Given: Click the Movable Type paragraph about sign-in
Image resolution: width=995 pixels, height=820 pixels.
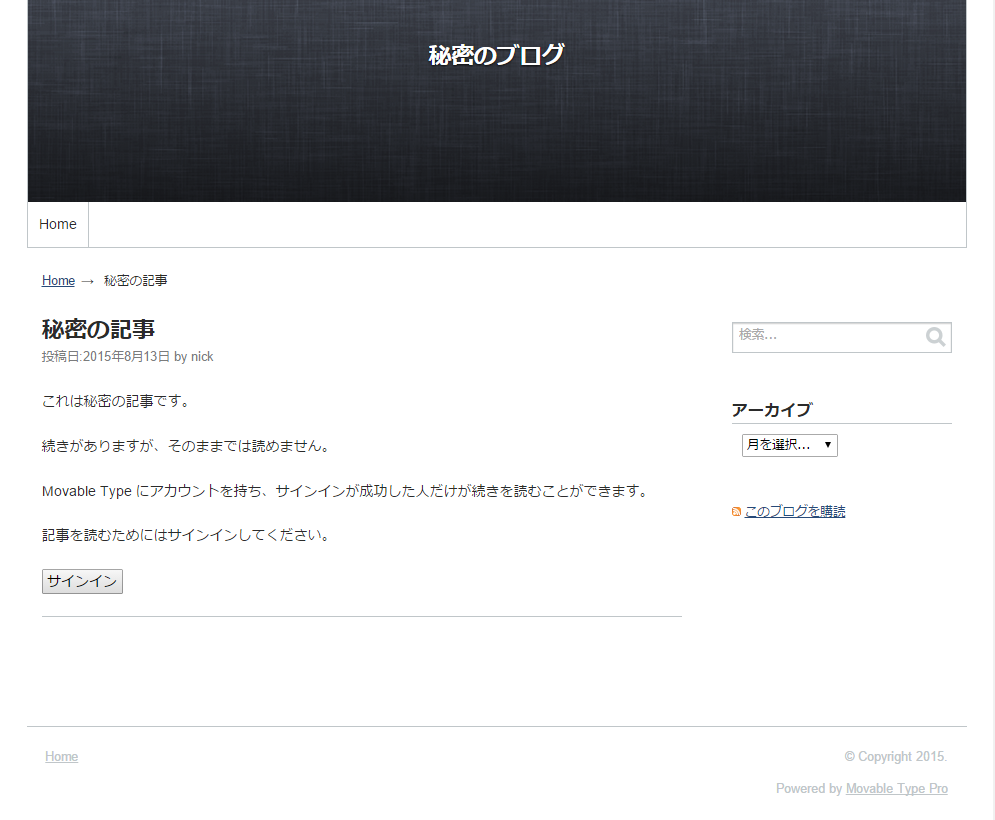Looking at the screenshot, I should pyautogui.click(x=346, y=491).
